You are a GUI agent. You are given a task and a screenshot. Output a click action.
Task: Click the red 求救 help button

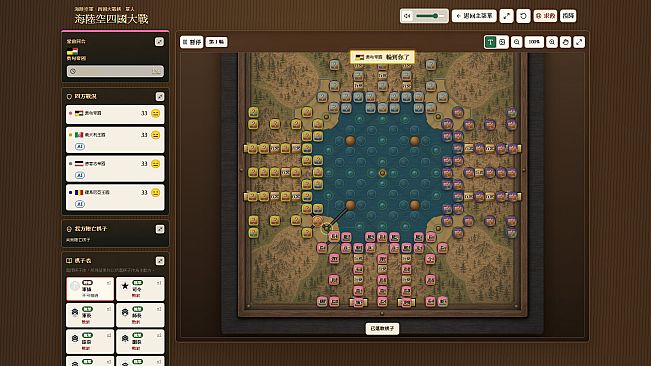click(x=545, y=16)
